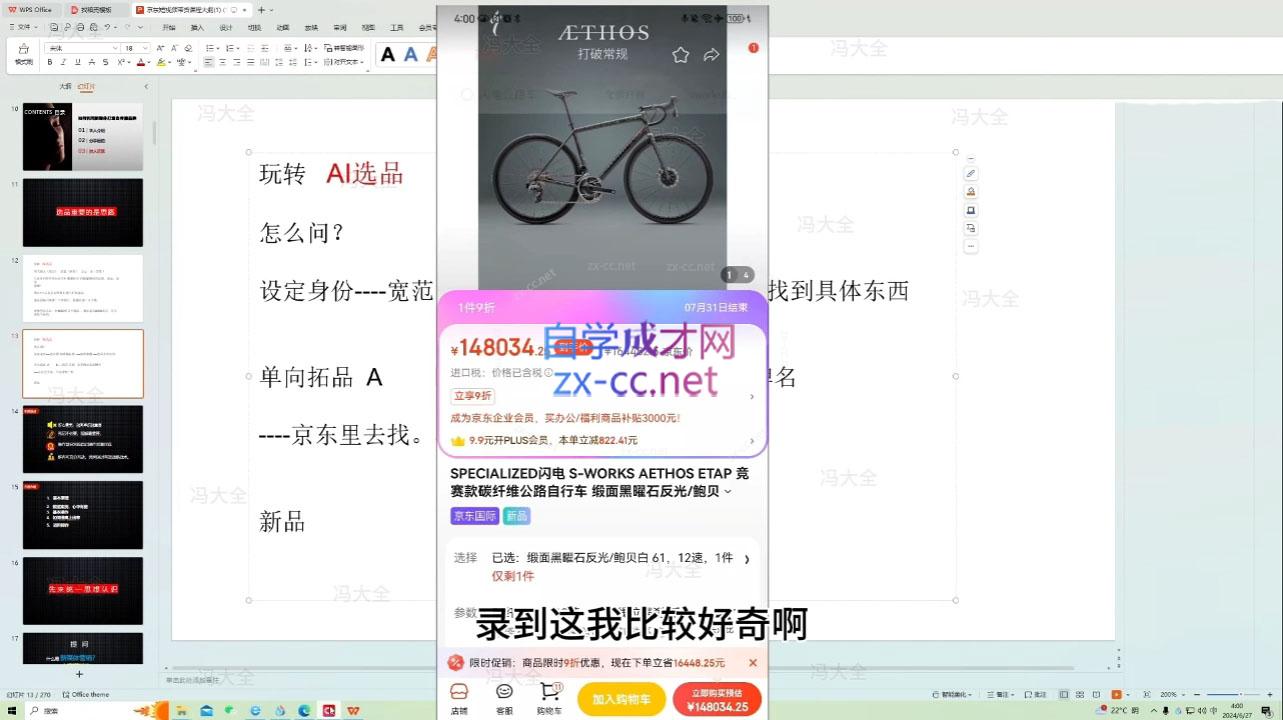1283x720 pixels.
Task: Click the pencil icon beside the text box
Action: coord(970,174)
